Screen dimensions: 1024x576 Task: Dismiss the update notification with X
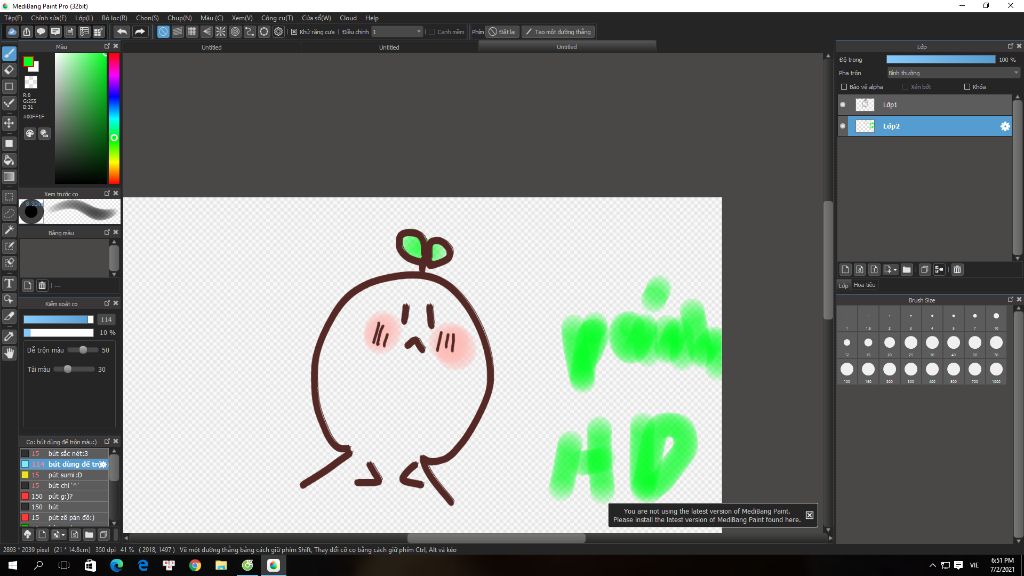click(809, 515)
